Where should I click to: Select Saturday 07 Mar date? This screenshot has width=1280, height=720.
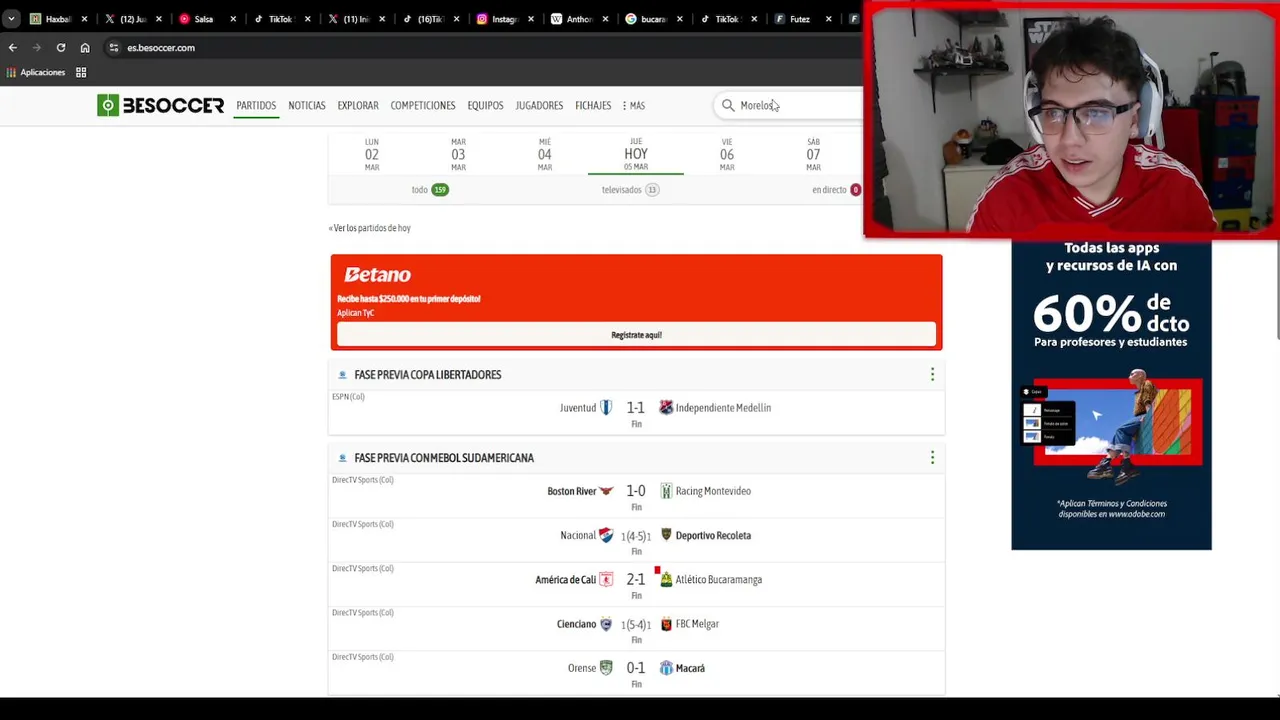(813, 154)
